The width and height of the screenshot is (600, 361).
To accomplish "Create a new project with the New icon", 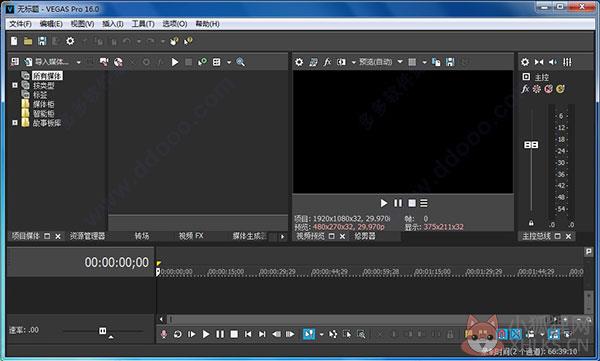I will tap(14, 41).
